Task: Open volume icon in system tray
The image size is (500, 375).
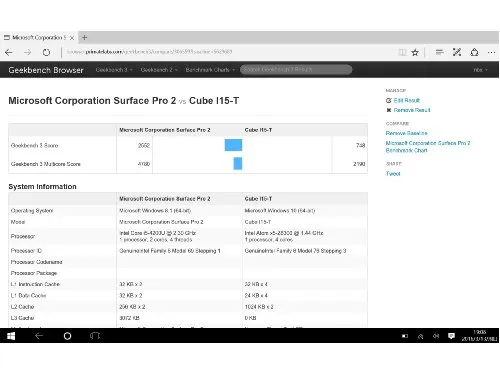Action: click(436, 336)
